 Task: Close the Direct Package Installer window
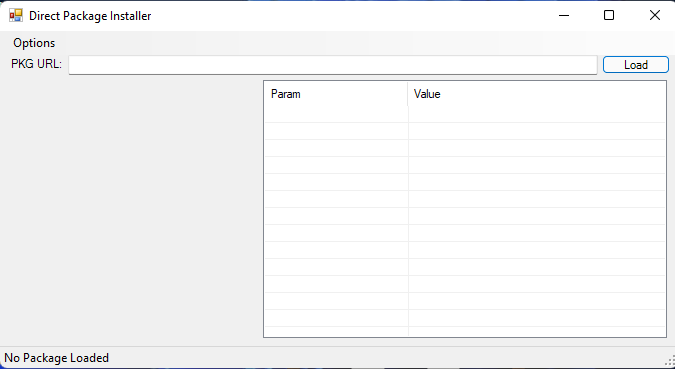[654, 16]
